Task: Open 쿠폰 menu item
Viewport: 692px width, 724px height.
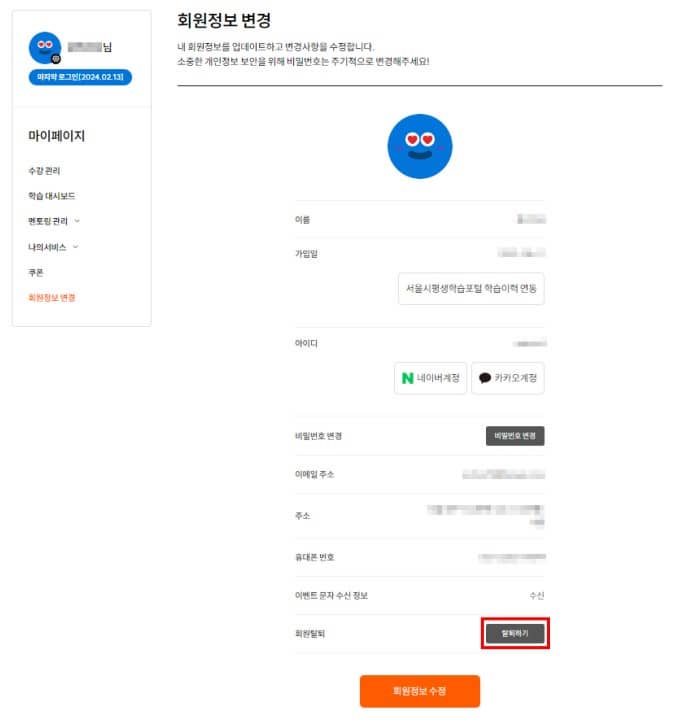Action: click(36, 272)
